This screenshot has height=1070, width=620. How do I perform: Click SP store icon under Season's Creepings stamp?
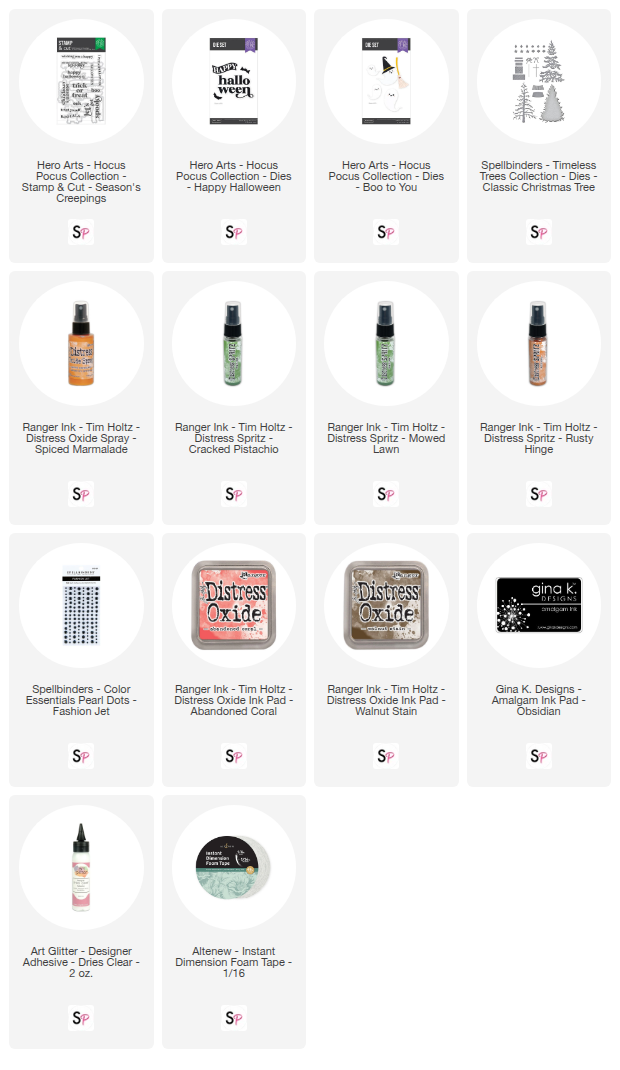click(x=81, y=232)
